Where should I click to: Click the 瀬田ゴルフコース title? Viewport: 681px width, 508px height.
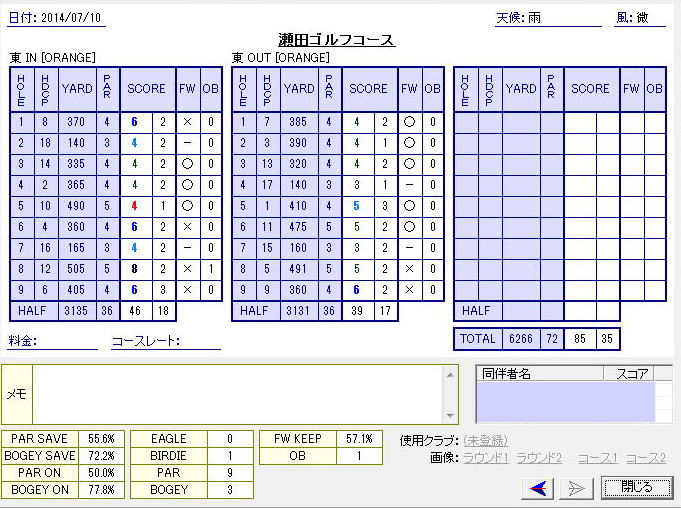point(337,40)
